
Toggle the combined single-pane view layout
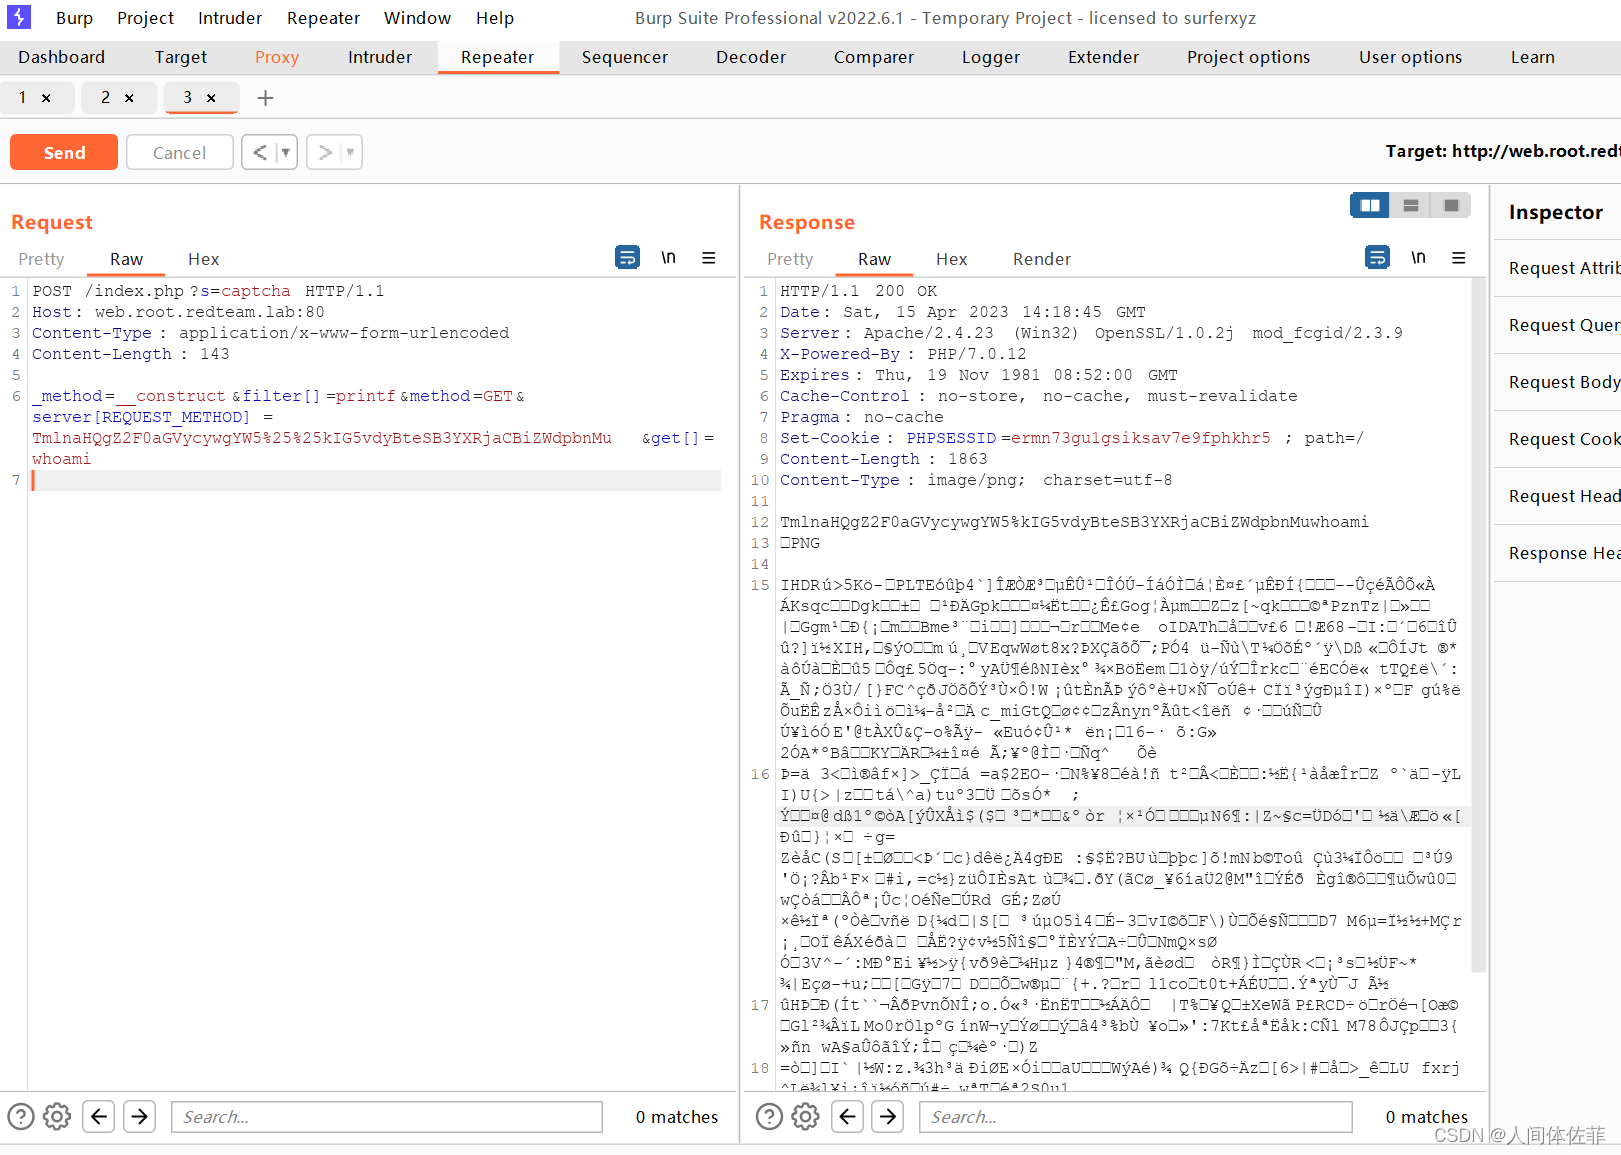point(1451,205)
